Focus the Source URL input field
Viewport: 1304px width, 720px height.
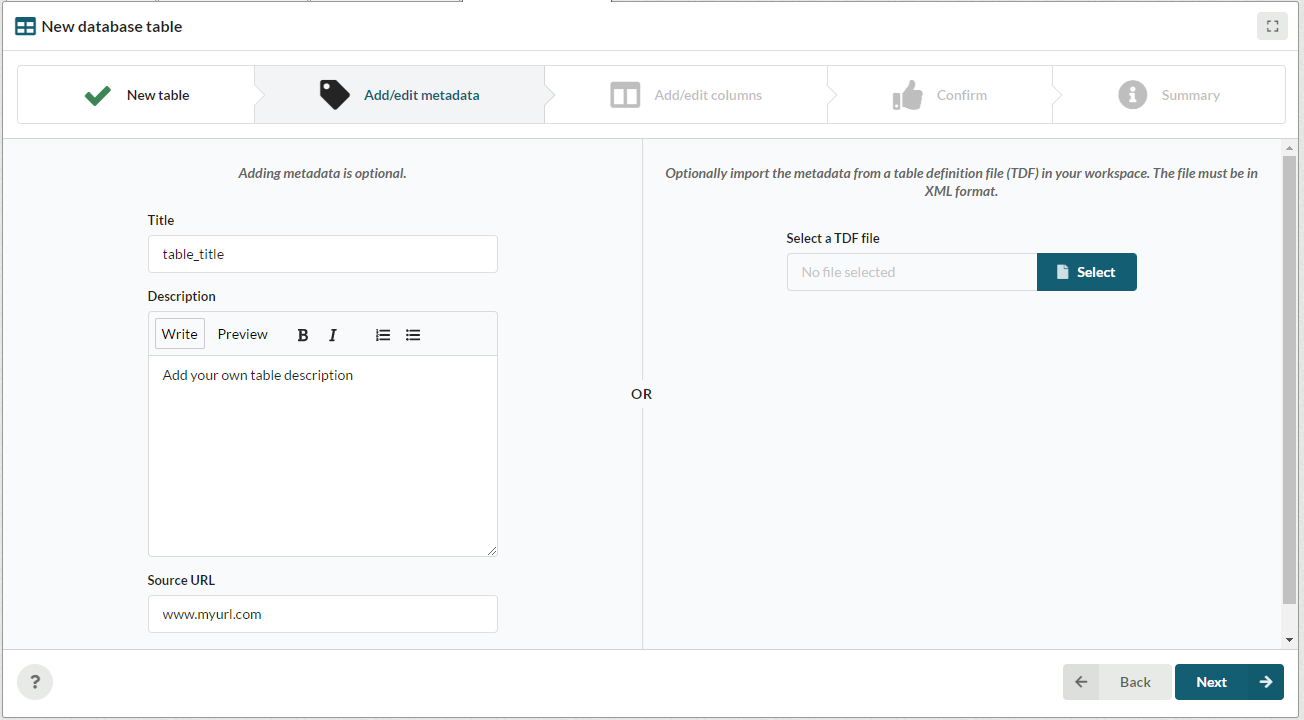point(322,614)
